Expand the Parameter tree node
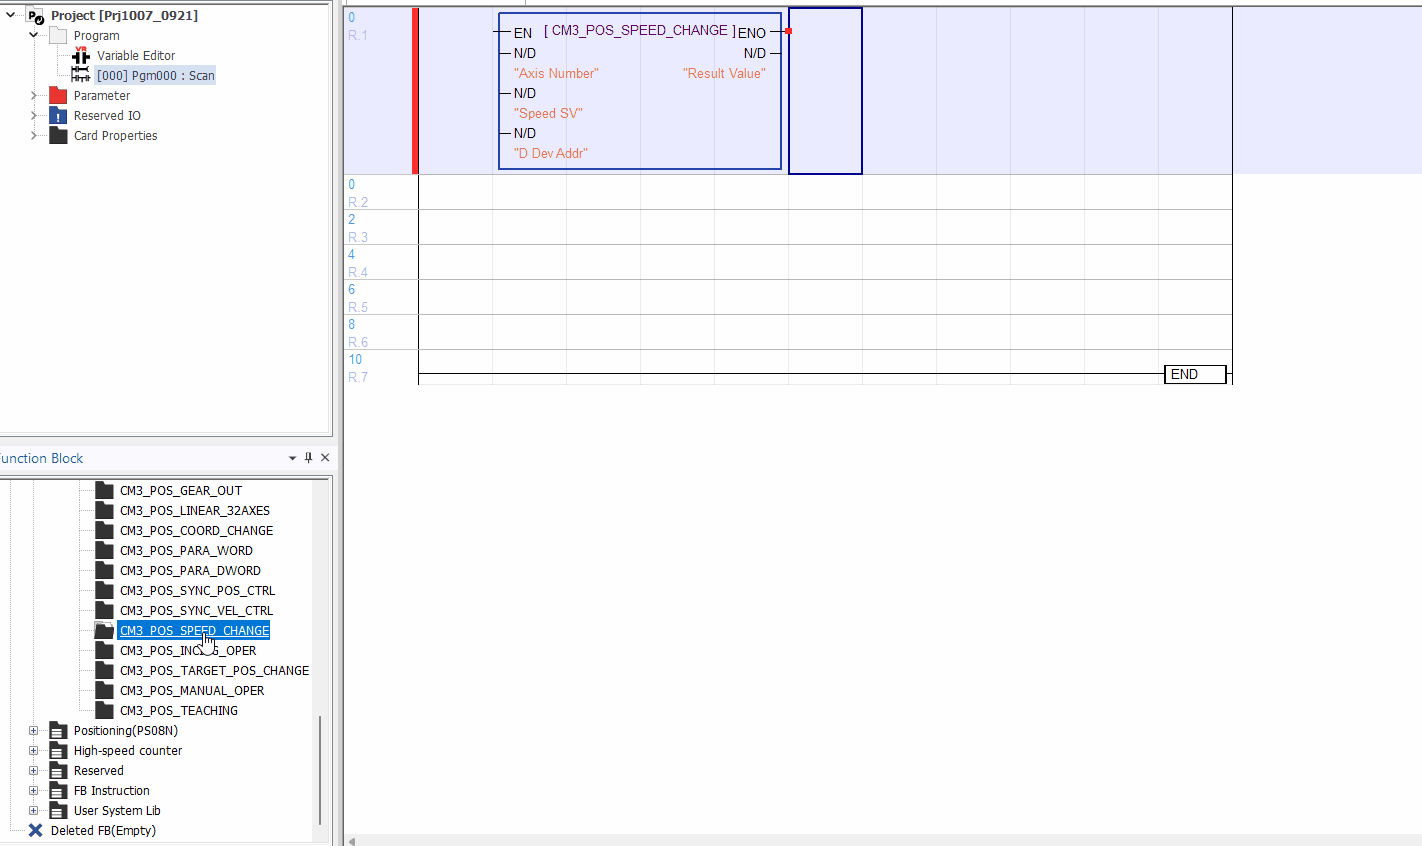The width and height of the screenshot is (1422, 846). (x=34, y=96)
